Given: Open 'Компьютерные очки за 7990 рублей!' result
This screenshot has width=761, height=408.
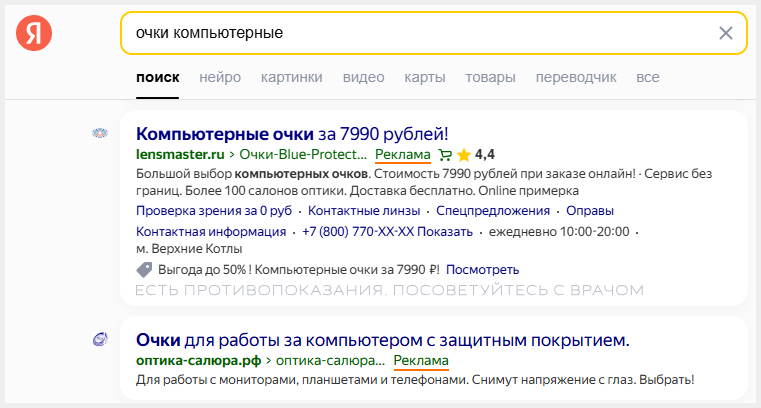Looking at the screenshot, I should tap(292, 133).
